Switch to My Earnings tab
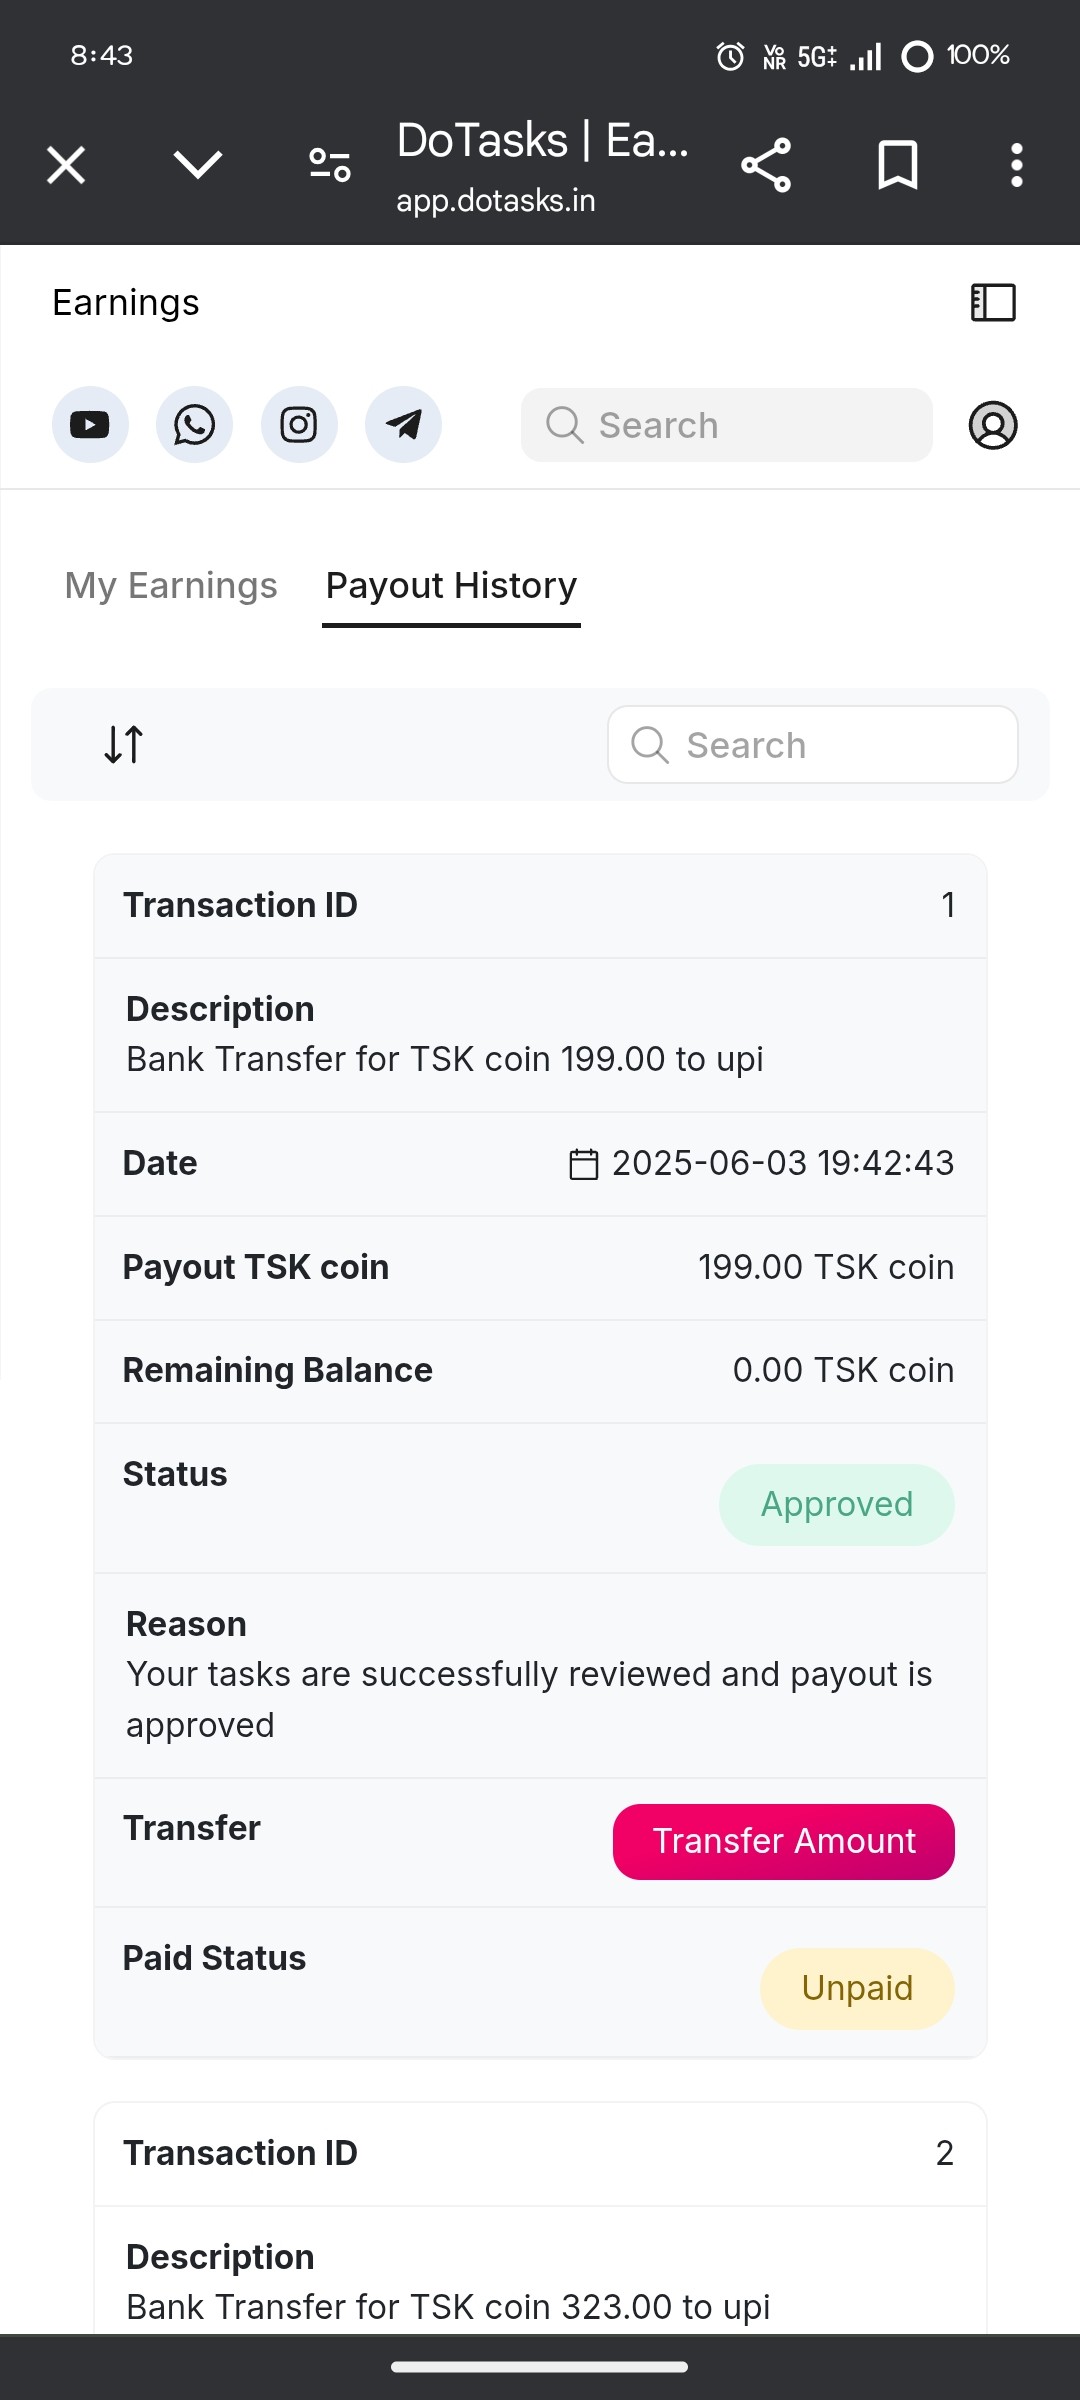The image size is (1080, 2400). coord(171,585)
